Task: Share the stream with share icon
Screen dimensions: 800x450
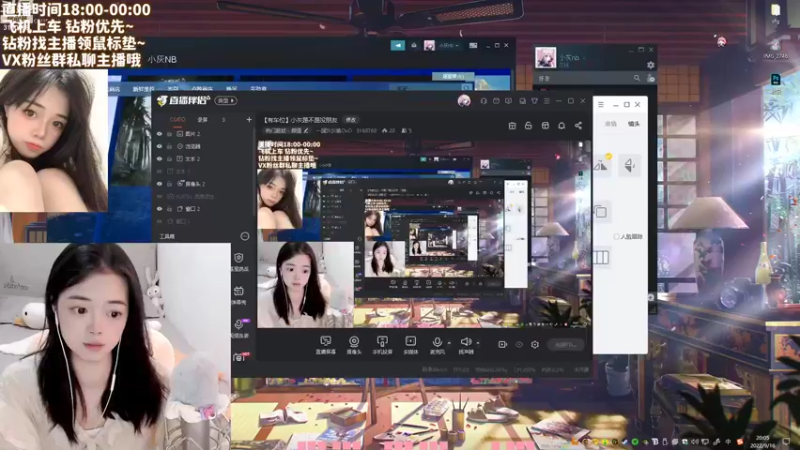Action: coord(578,126)
